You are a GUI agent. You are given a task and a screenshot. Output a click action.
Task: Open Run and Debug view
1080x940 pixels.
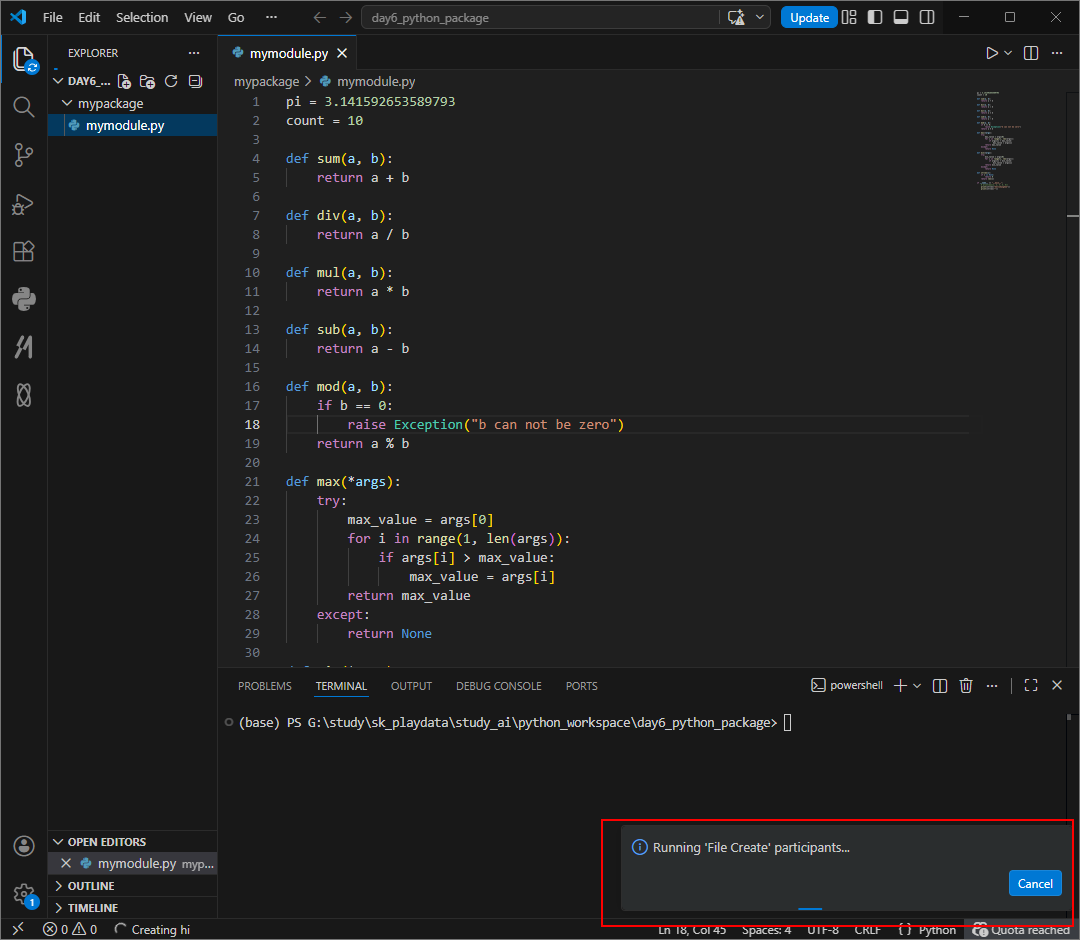[x=24, y=204]
